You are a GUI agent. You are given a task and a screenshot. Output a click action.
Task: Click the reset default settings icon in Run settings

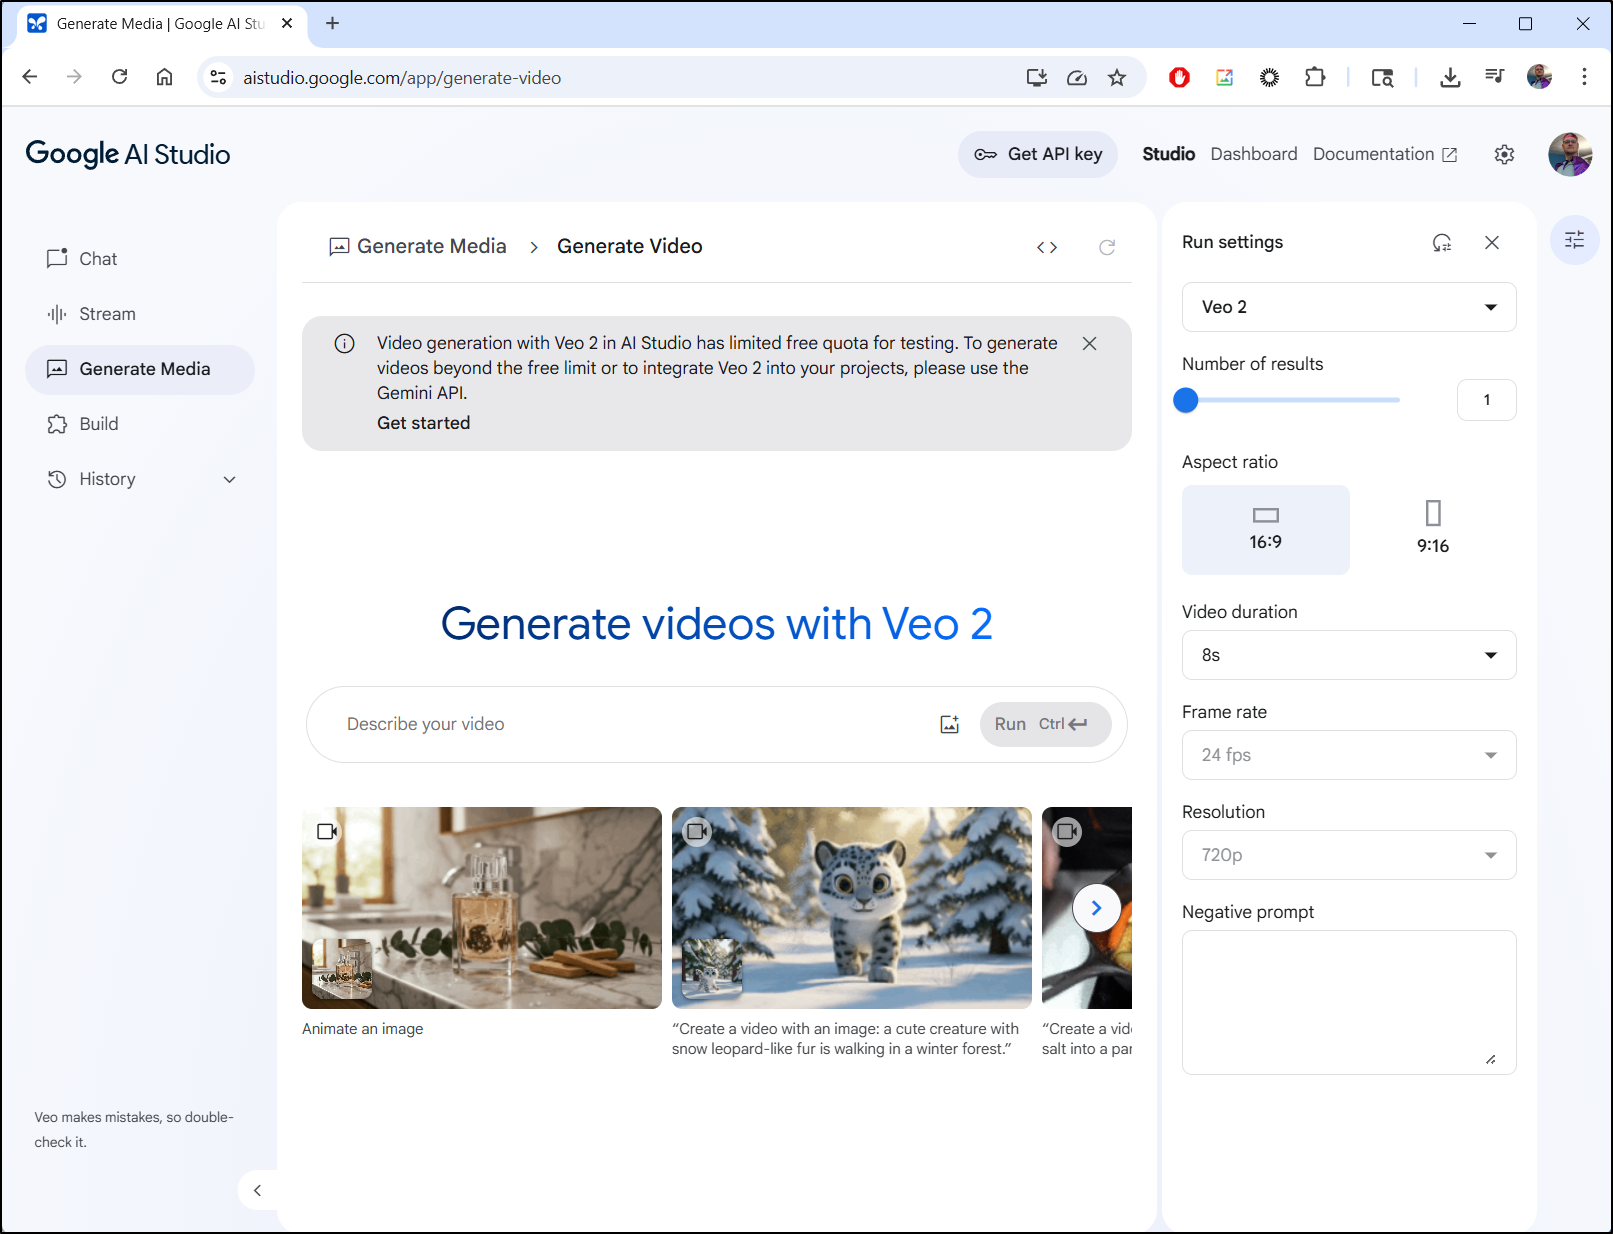pyautogui.click(x=1442, y=242)
